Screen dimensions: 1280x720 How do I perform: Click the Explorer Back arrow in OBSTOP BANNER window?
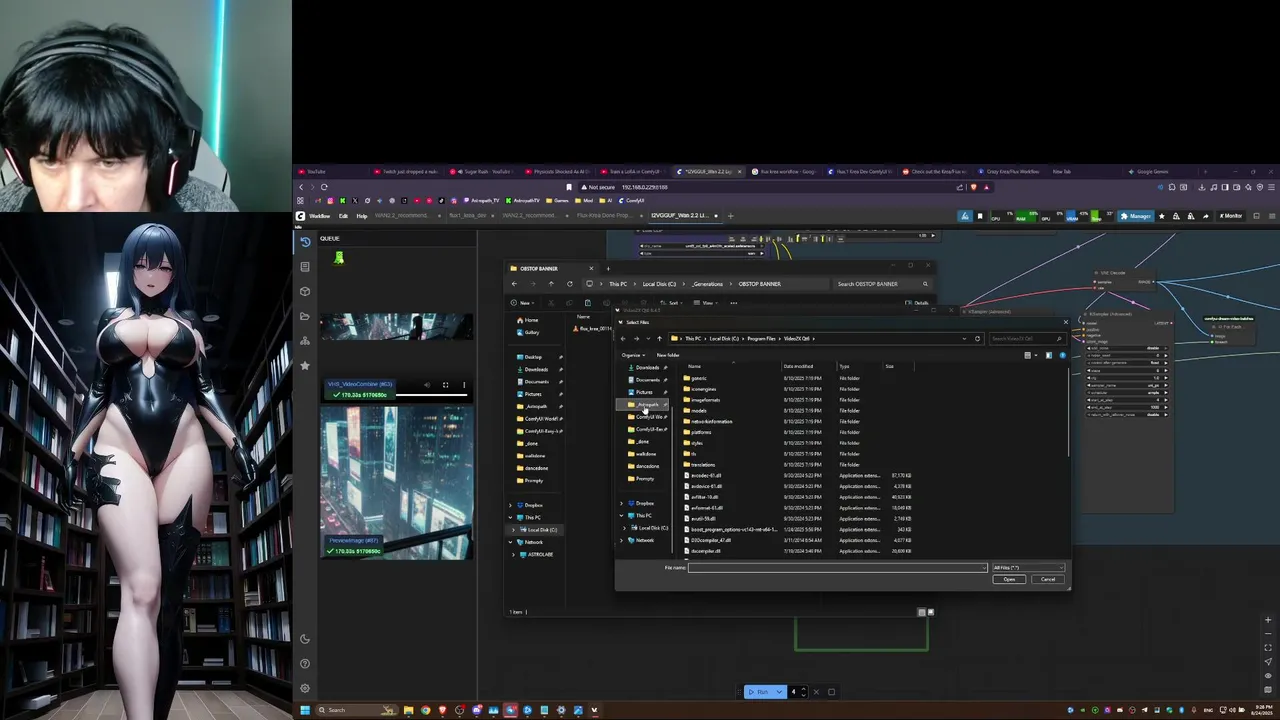[x=515, y=284]
